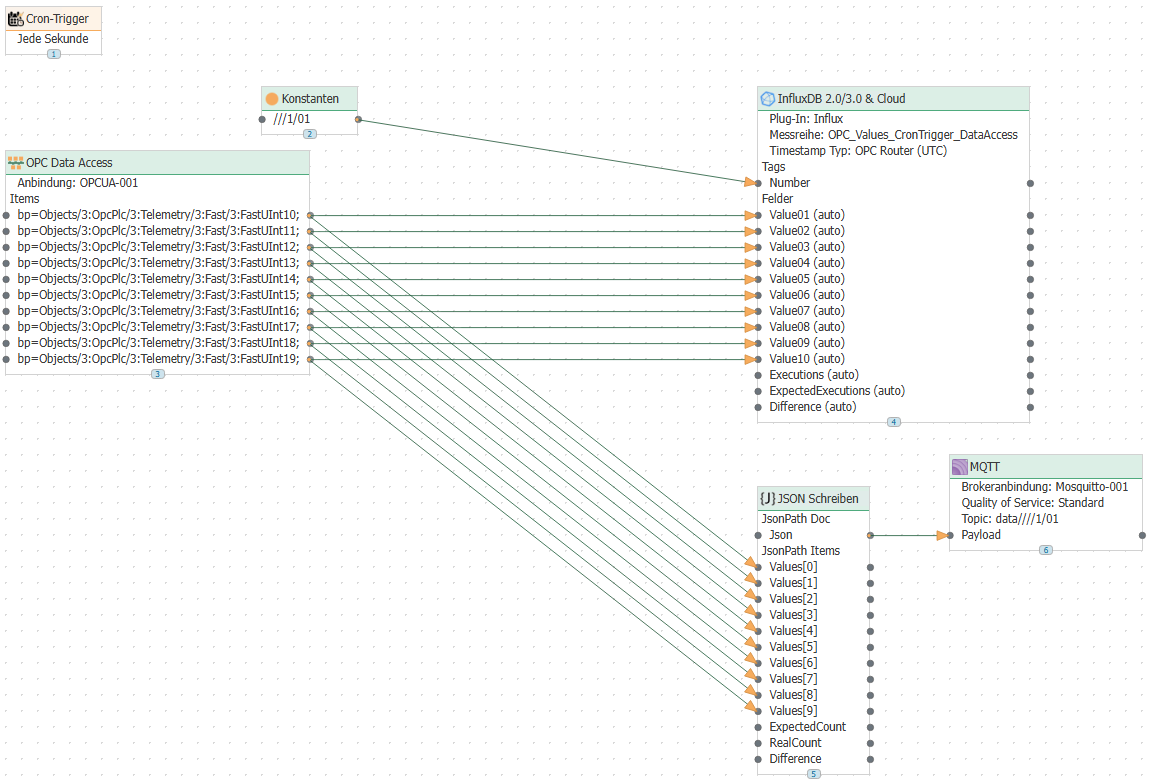1152x783 pixels.
Task: Click the MQTT Topic data////1/01 line
Action: (1009, 519)
